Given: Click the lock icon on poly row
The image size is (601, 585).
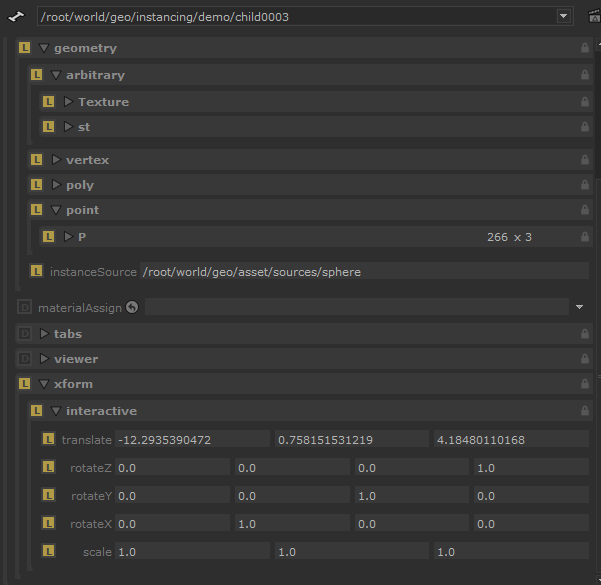Looking at the screenshot, I should point(585,185).
